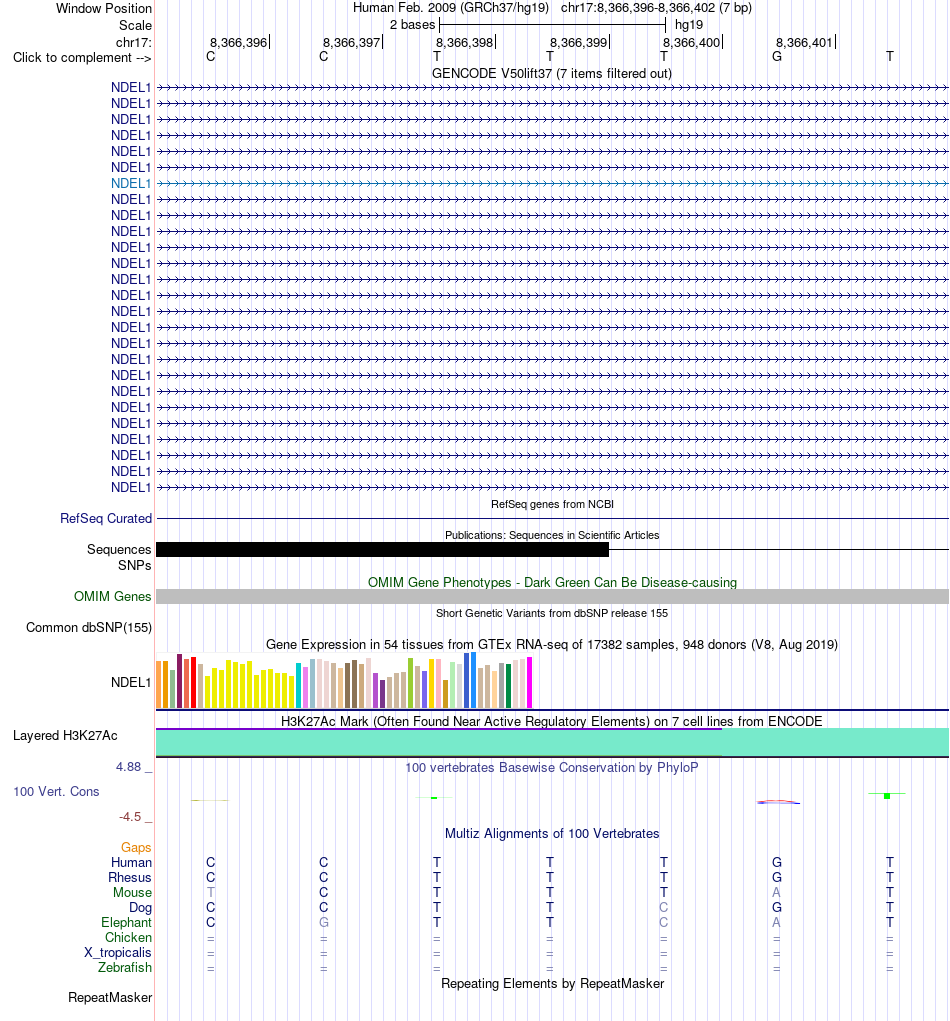Click the Dog C mismatch base
This screenshot has height=1021, width=950.
(x=664, y=907)
